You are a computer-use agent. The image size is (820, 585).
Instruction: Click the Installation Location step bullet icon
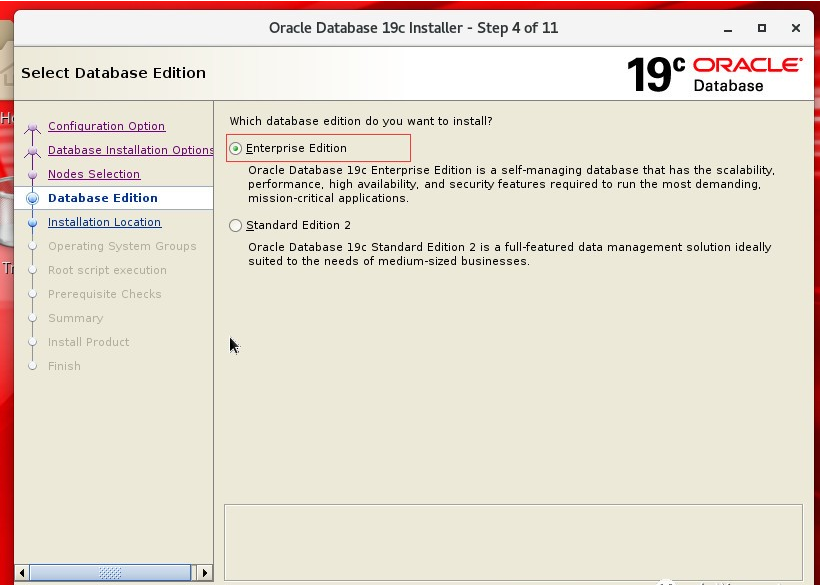[32, 223]
